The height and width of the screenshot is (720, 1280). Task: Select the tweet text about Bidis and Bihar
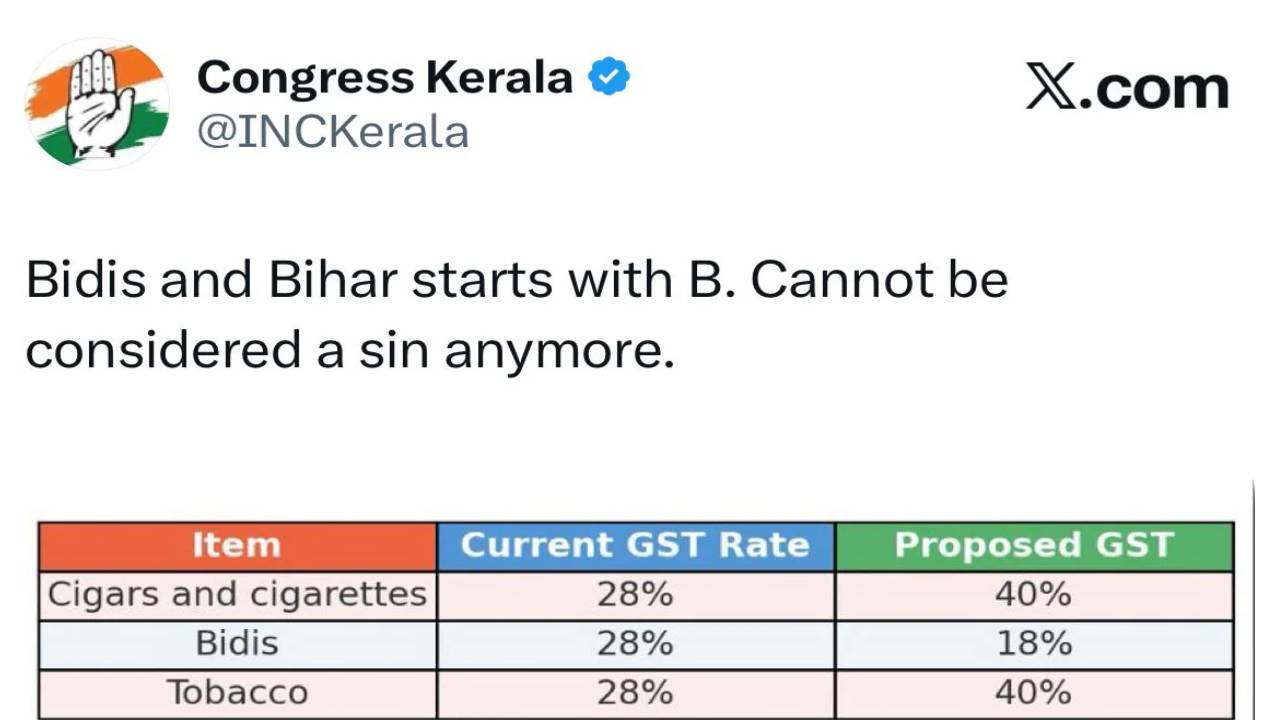coord(516,315)
